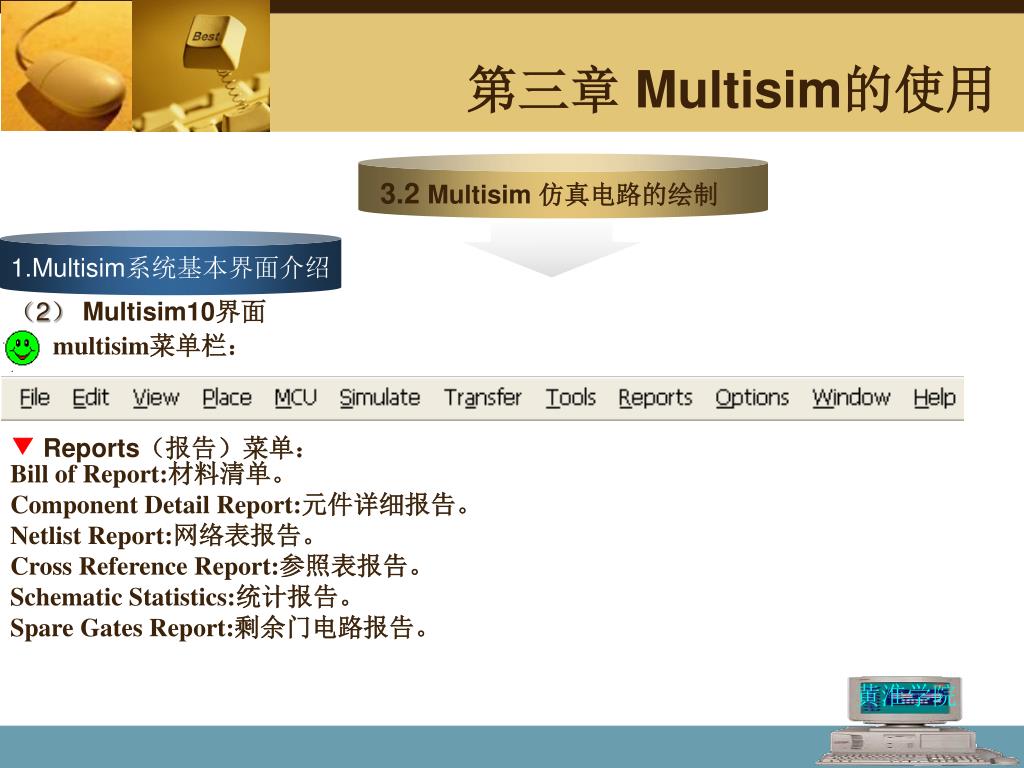Click the line Cross Reference Report:参照表报告

(217, 566)
